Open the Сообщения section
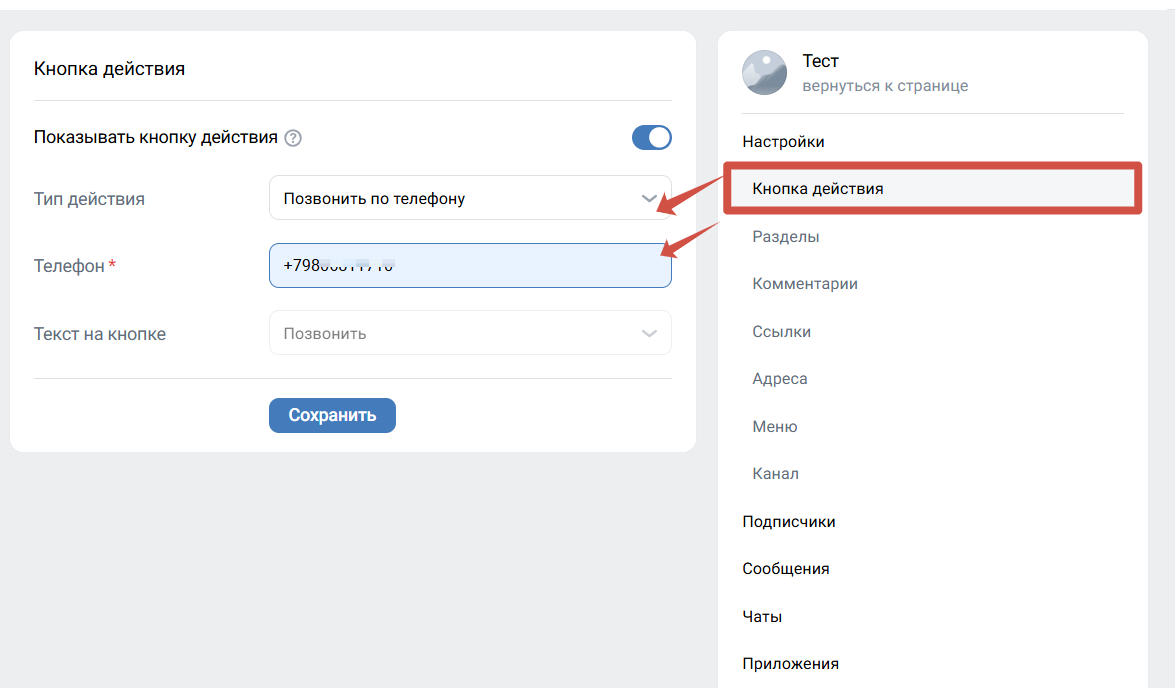The image size is (1175, 688). (x=785, y=569)
